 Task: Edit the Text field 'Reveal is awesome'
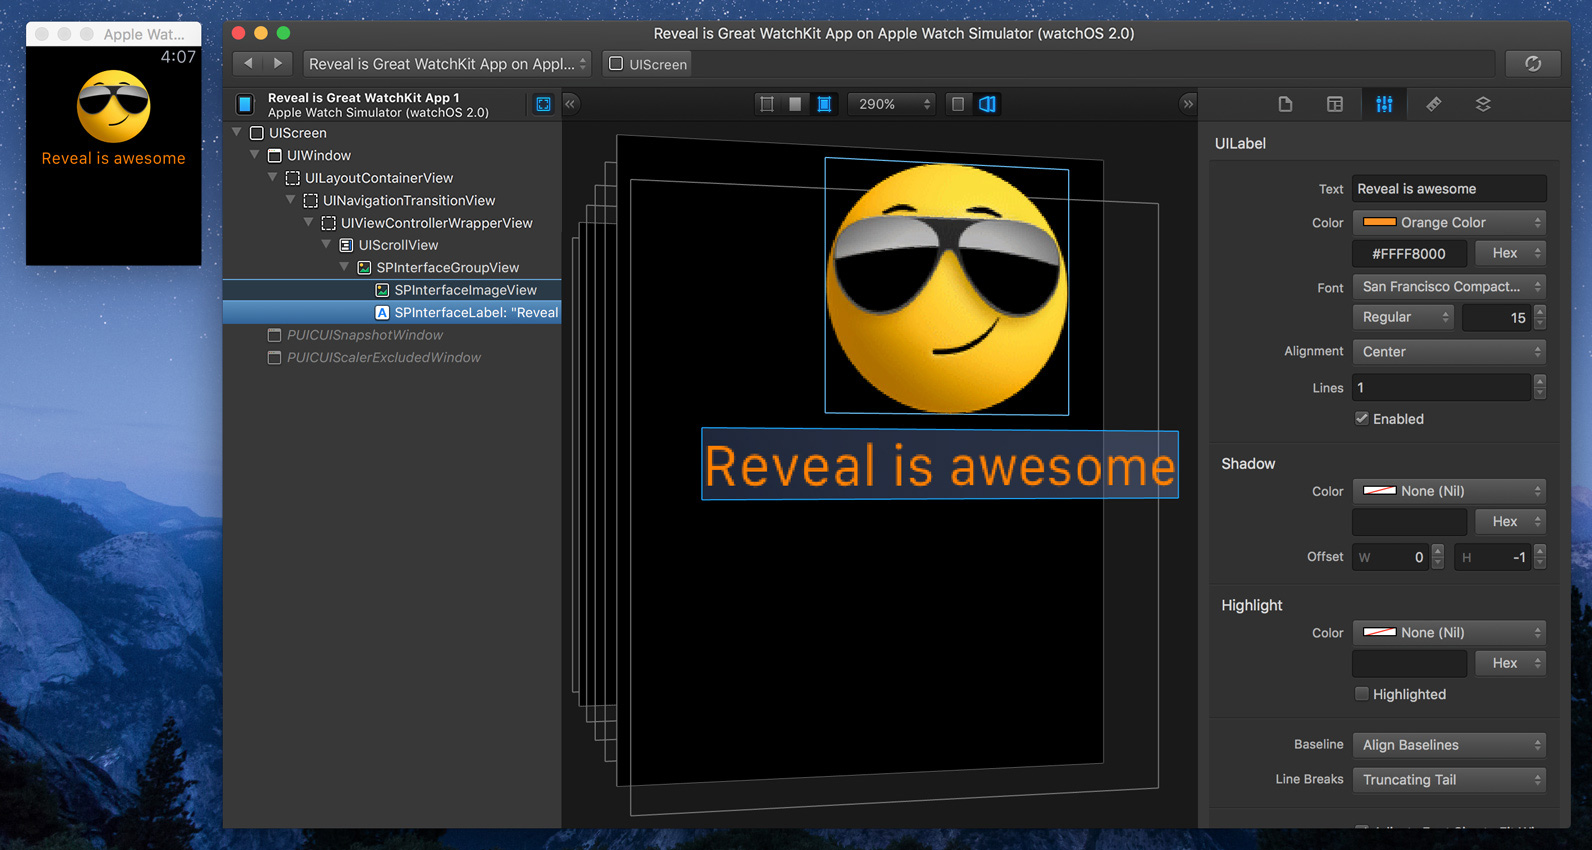(x=1449, y=189)
